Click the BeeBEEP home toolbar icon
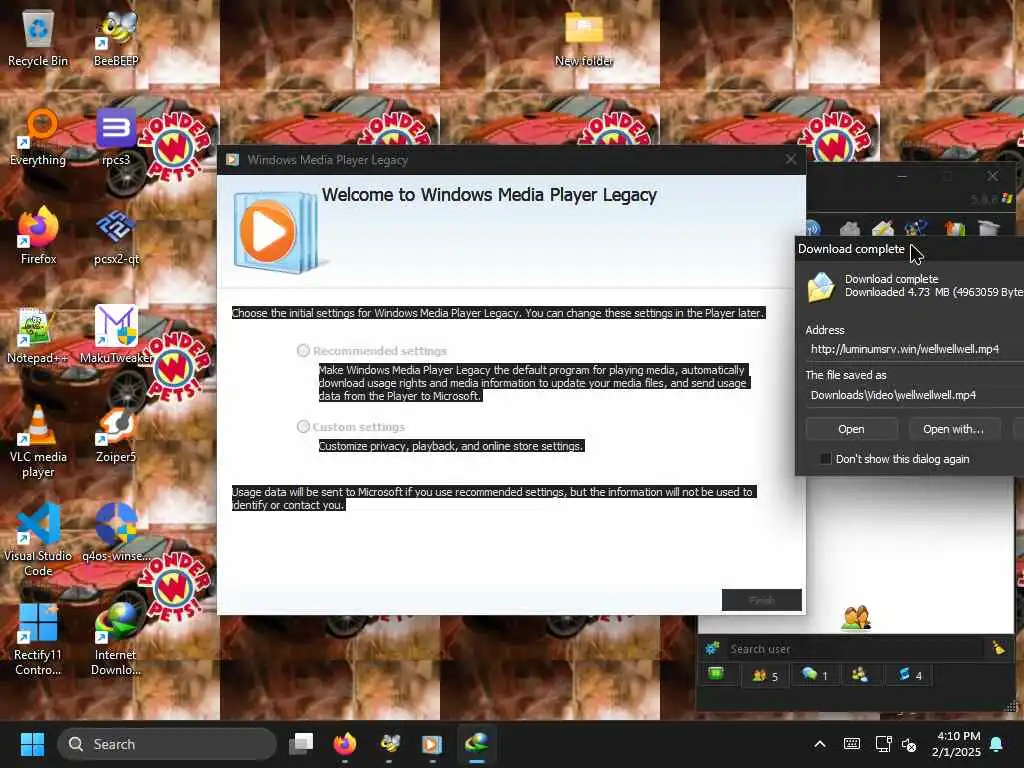1024x768 pixels. click(x=849, y=229)
